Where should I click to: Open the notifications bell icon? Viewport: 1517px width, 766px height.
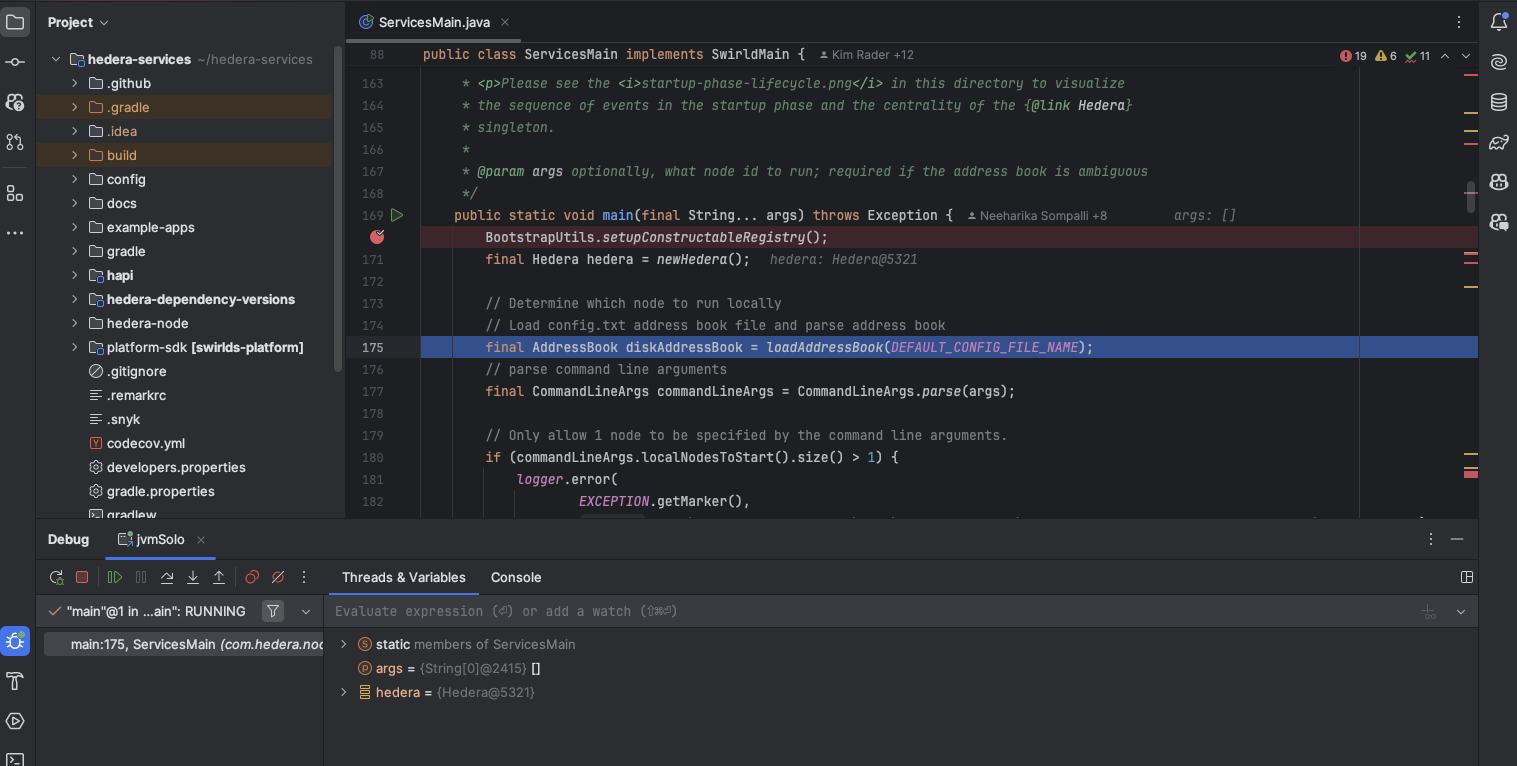pos(1499,21)
